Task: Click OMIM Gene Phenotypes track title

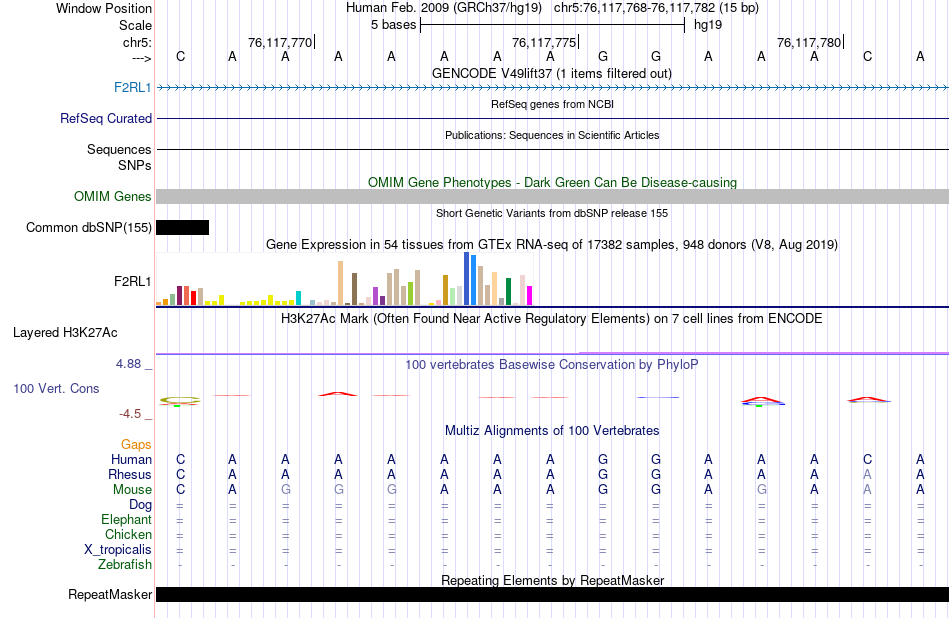Action: (552, 182)
